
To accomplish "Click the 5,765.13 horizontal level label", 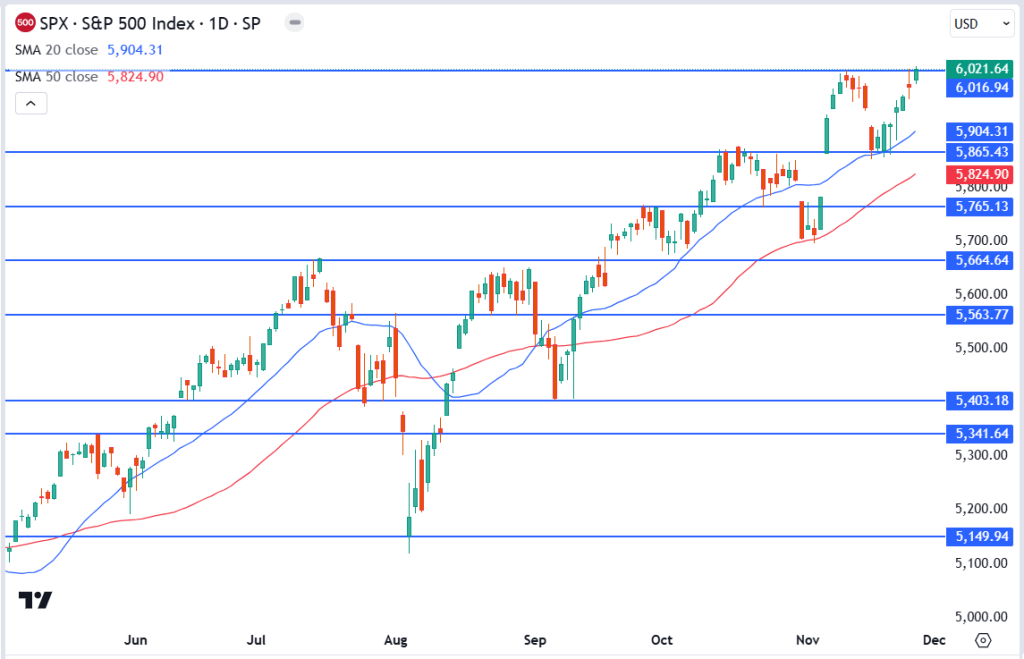I will (x=980, y=206).
